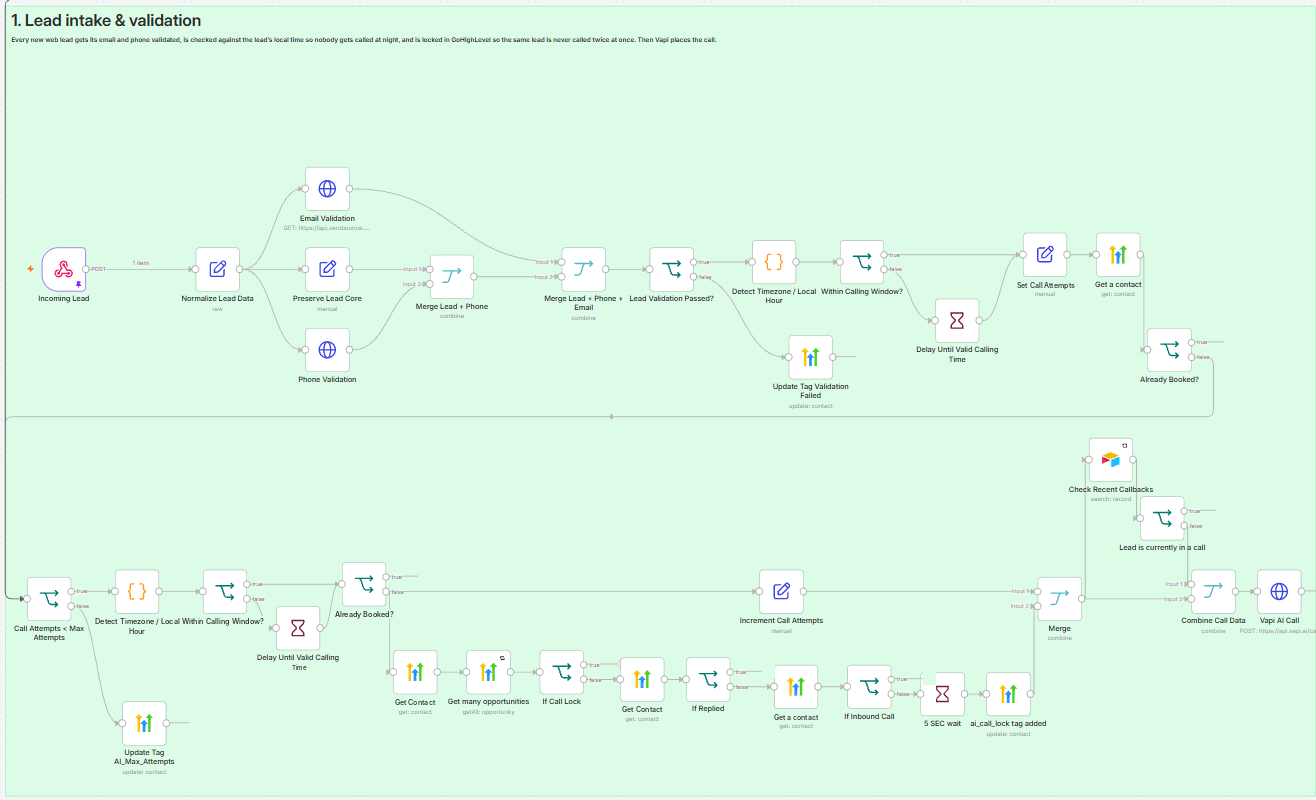Click the Merge Lead + Phone + Email node

point(584,269)
